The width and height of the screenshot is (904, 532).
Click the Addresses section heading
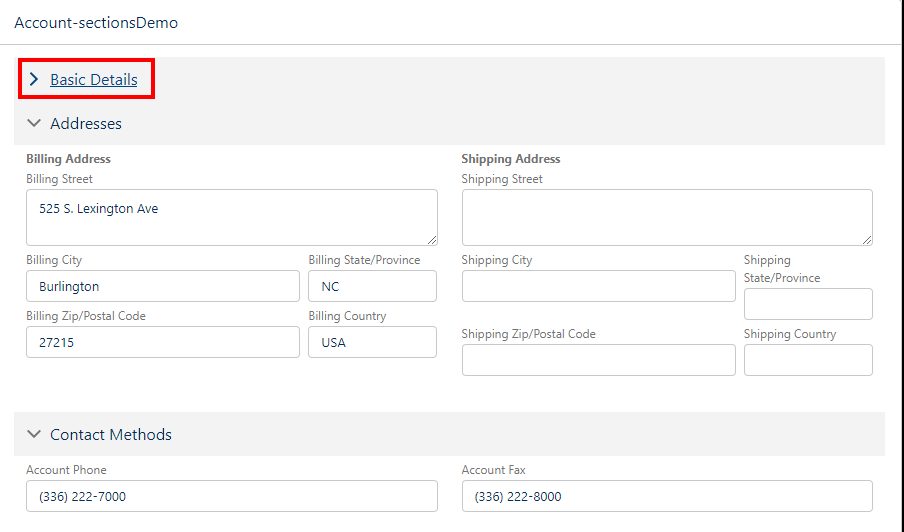tap(86, 123)
